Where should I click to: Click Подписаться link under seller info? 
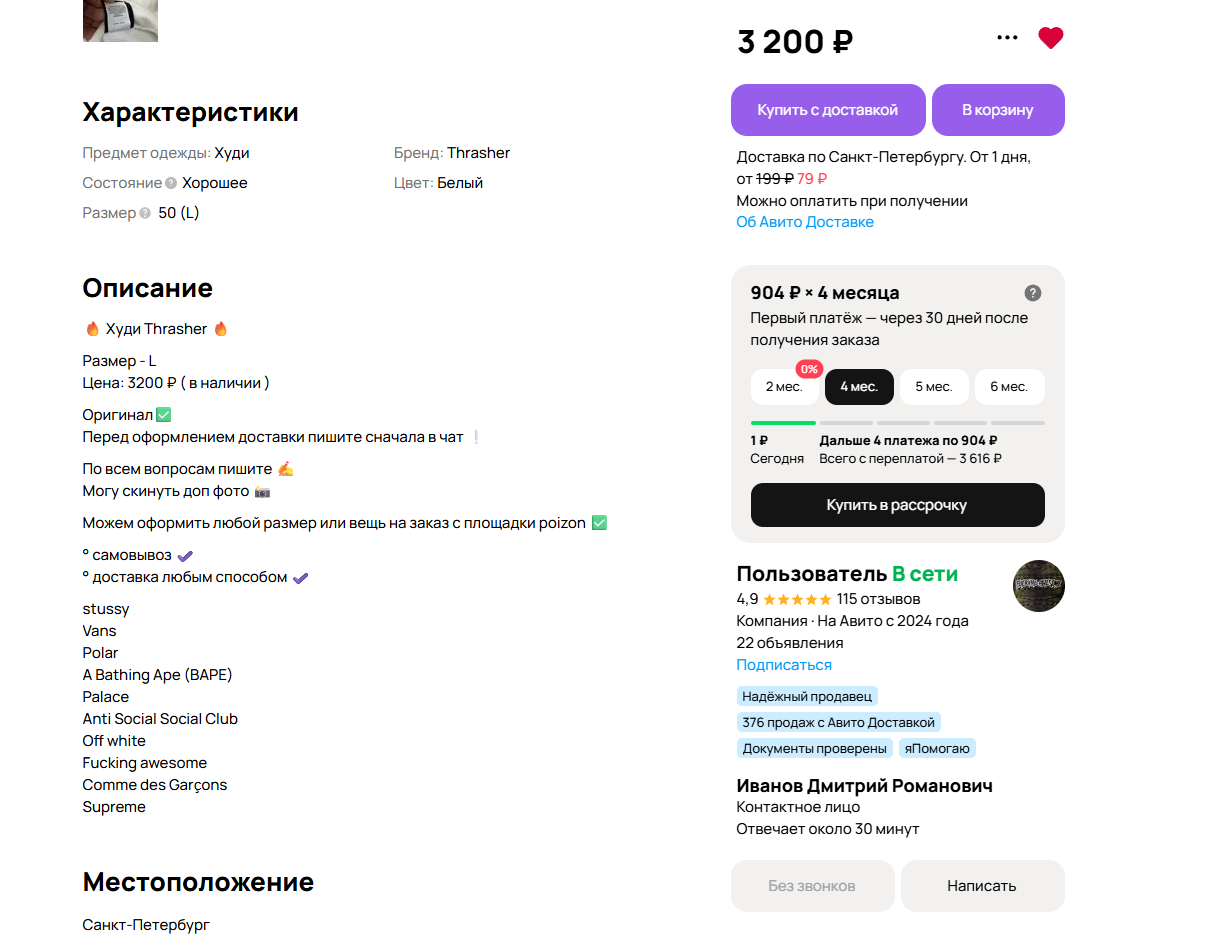[783, 665]
